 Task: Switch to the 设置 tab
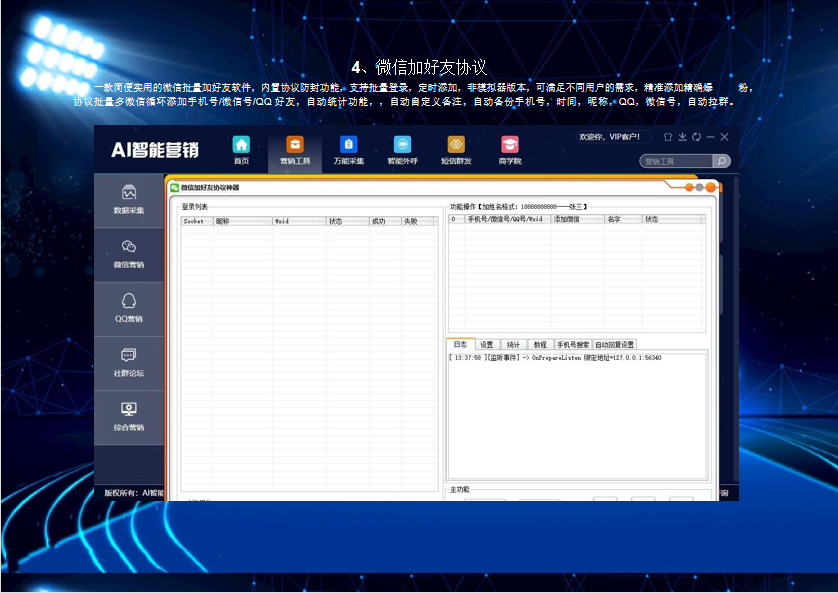click(486, 345)
